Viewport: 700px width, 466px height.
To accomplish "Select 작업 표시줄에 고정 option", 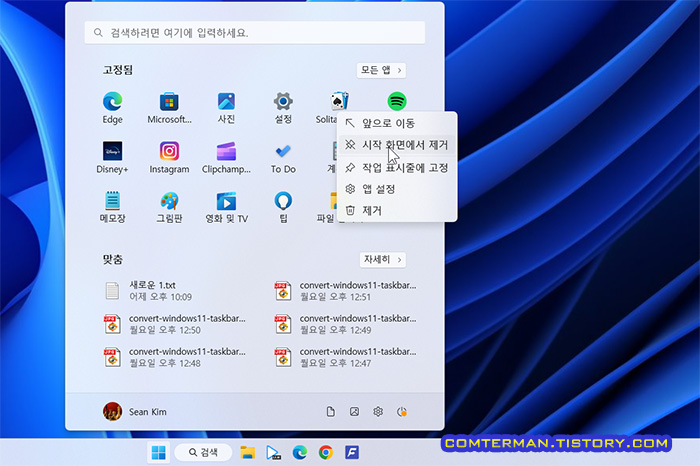I will click(397, 168).
